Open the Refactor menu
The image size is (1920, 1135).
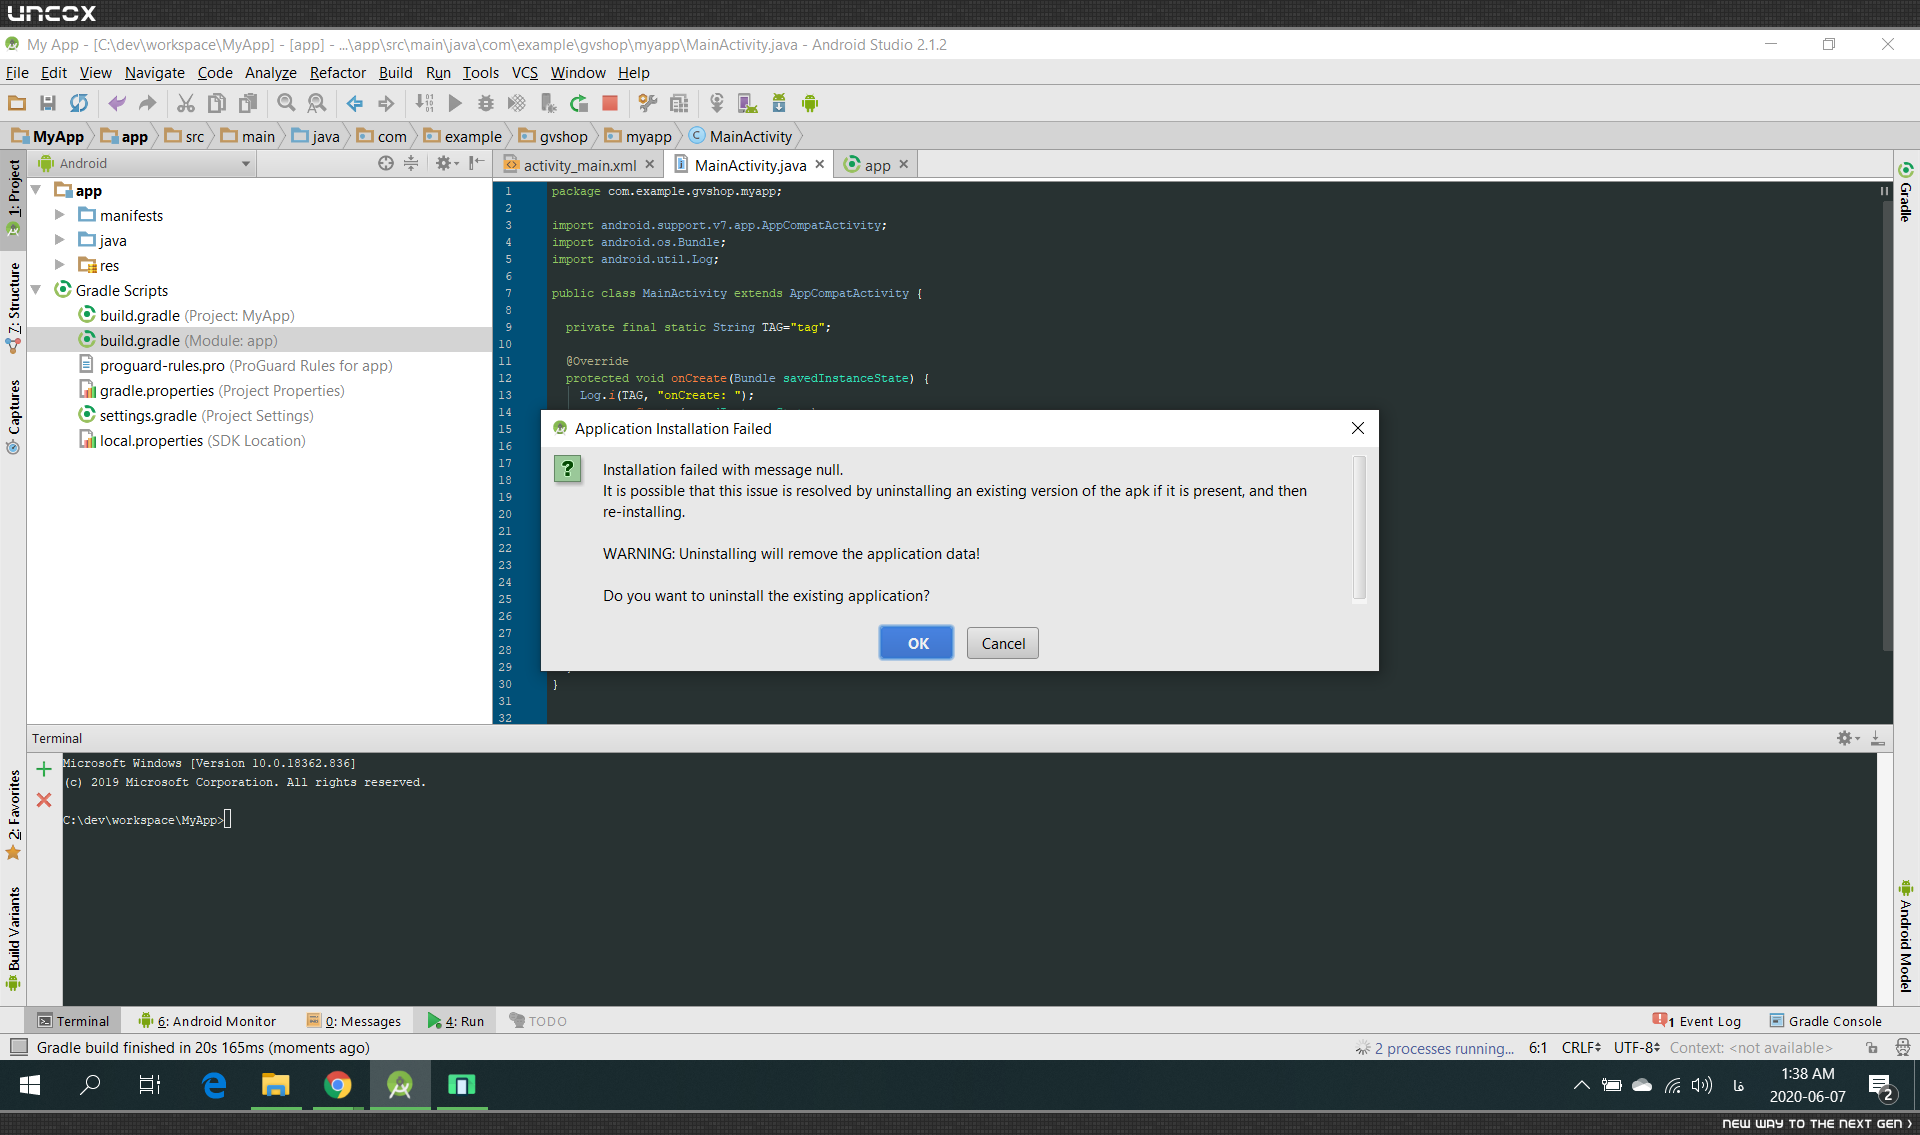(x=338, y=72)
